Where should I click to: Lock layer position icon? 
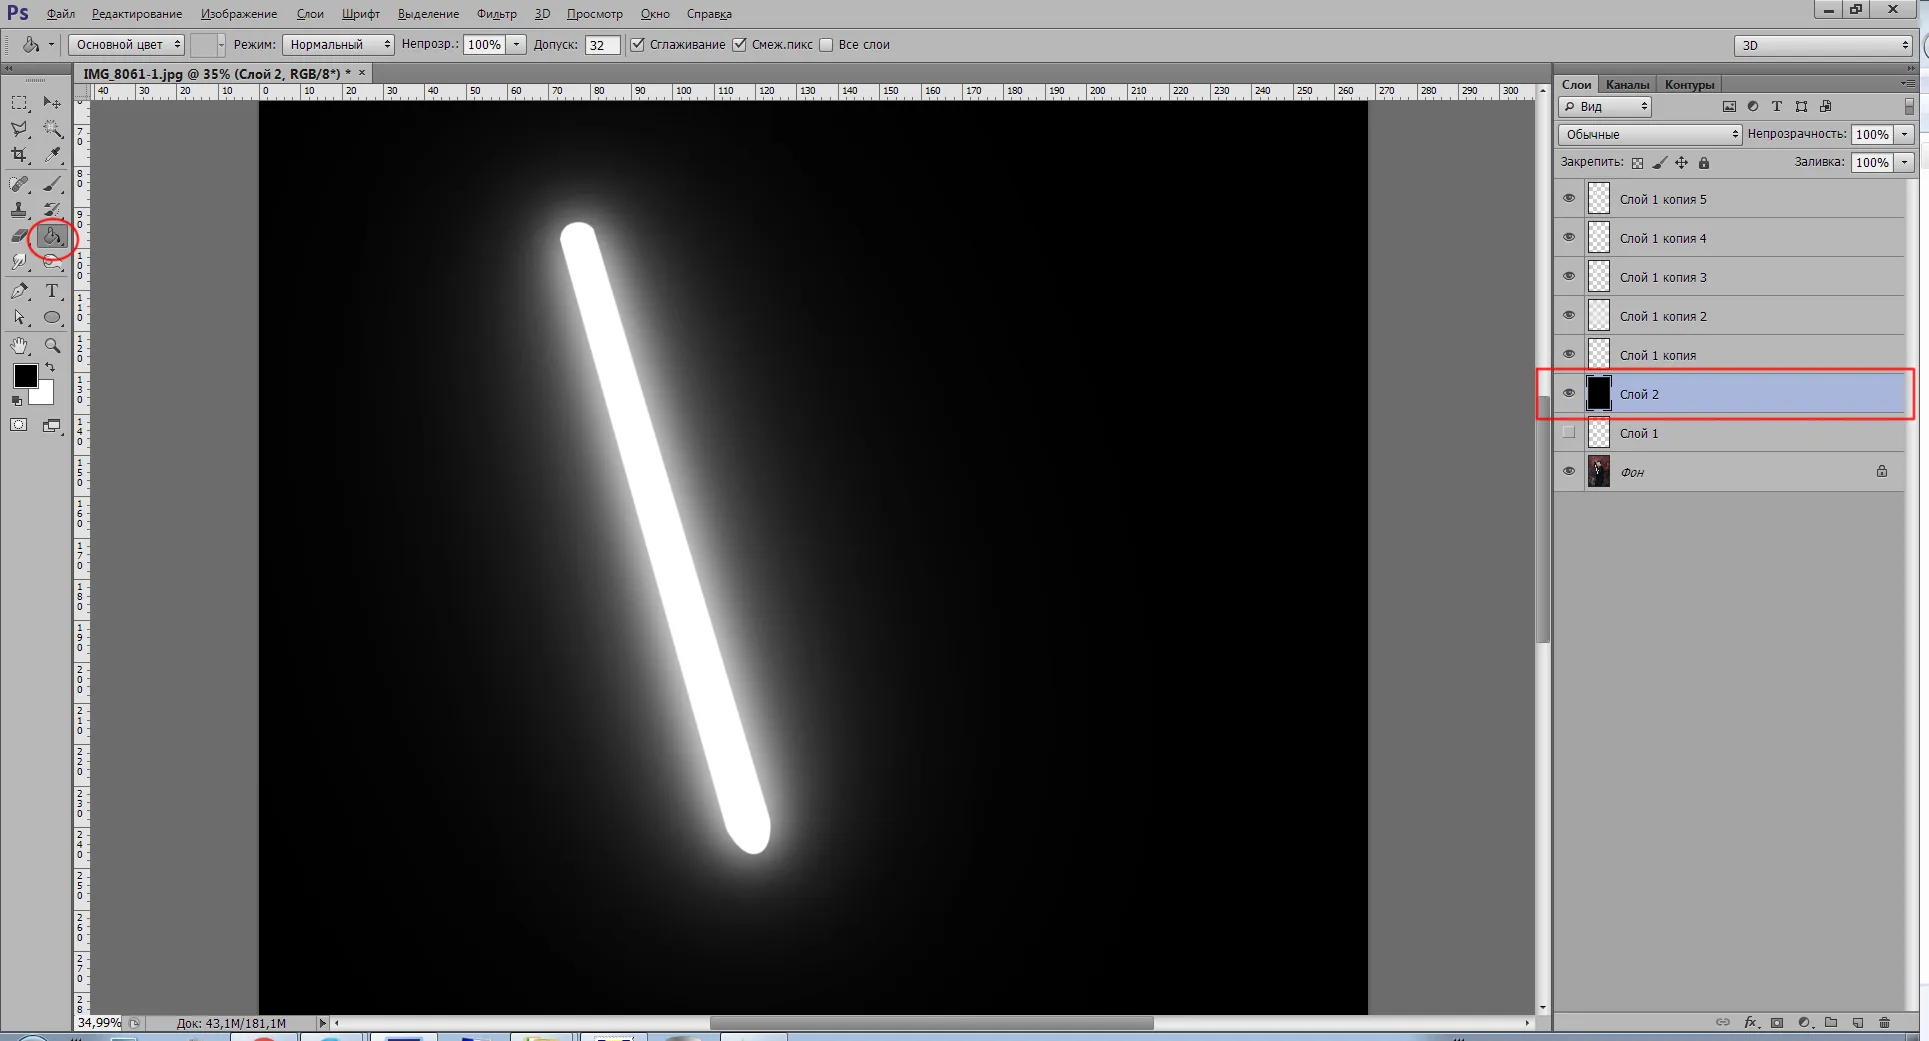1682,163
